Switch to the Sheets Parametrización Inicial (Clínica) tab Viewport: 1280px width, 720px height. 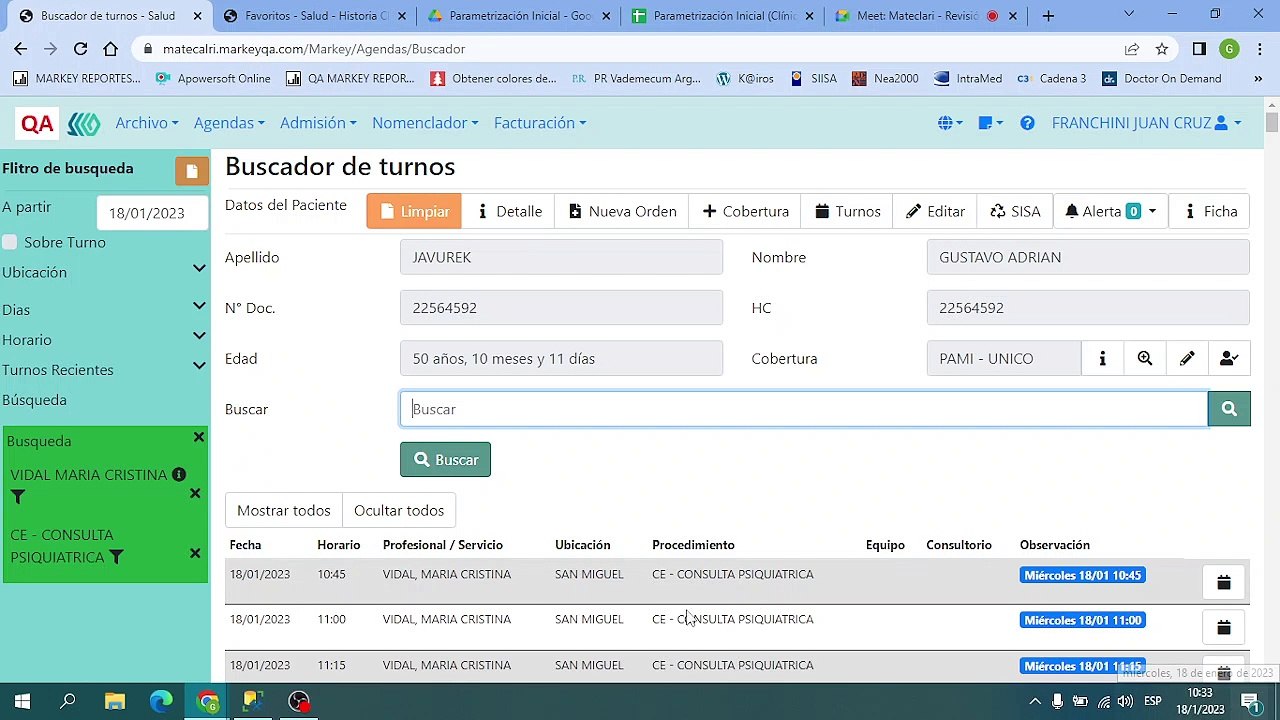(x=722, y=16)
